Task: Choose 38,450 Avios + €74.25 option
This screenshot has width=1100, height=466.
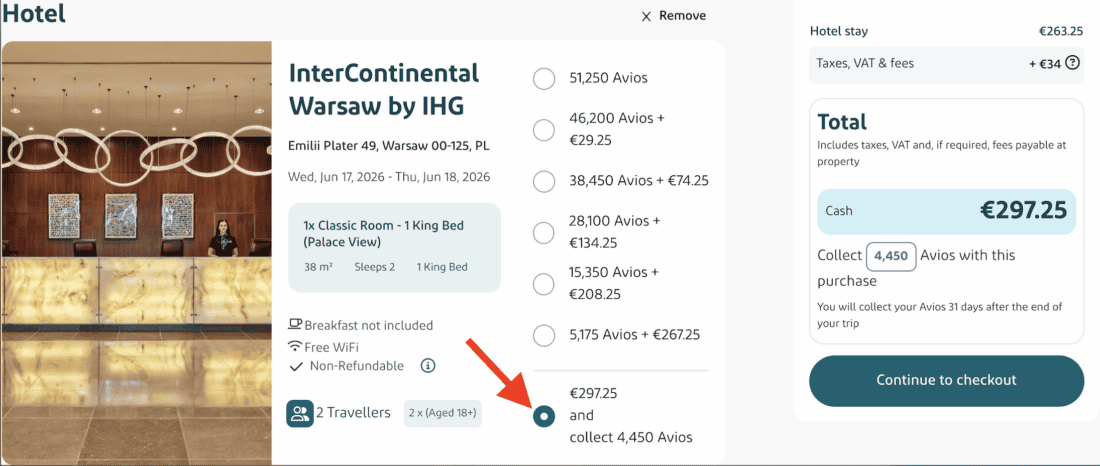Action: coord(544,181)
